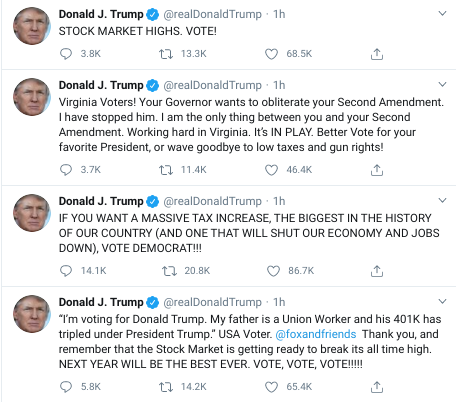Retweet the STOCK MARKET HIGHS tweet
Screen dimensions: 456x402
click(166, 54)
